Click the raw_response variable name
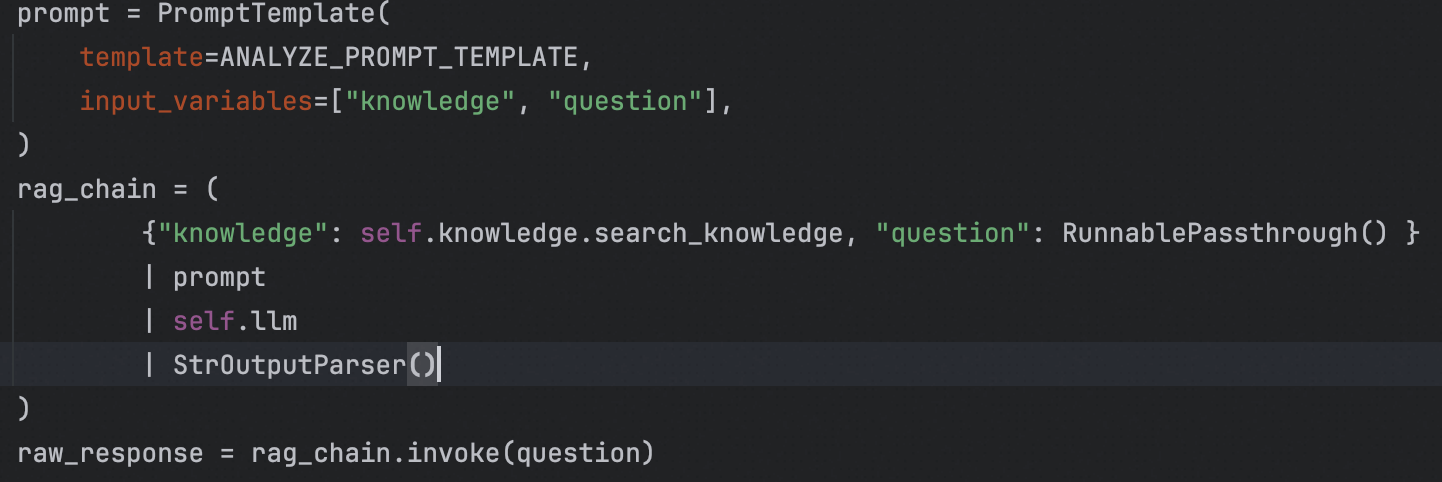This screenshot has width=1442, height=482. [x=110, y=453]
